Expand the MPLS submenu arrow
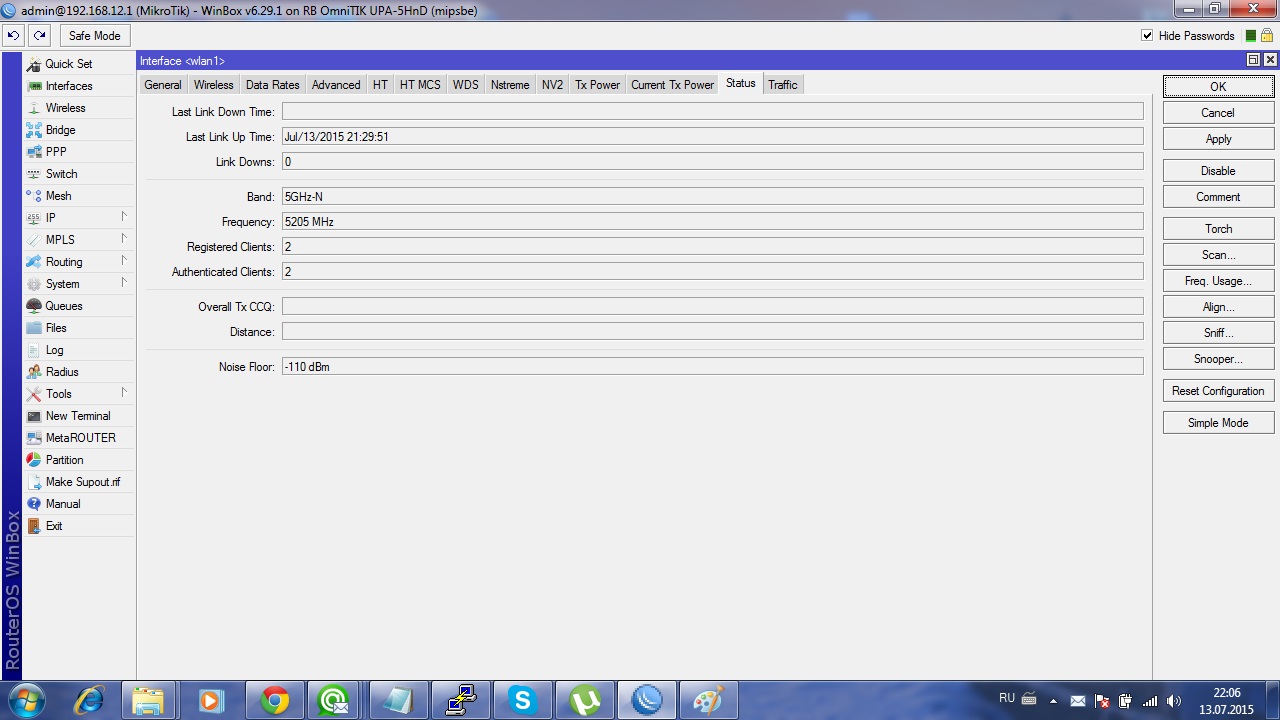 (x=124, y=239)
